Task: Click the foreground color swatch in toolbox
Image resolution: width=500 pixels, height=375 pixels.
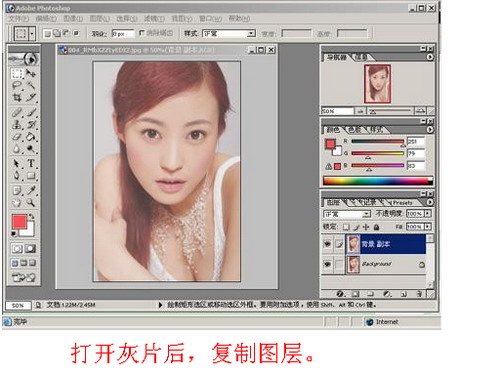Action: (19, 221)
